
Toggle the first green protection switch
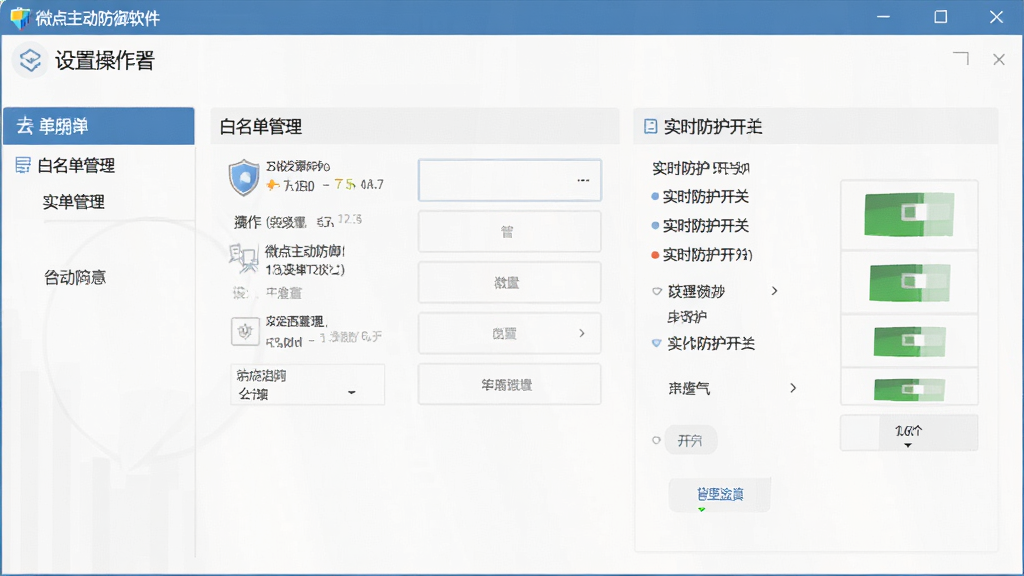909,214
